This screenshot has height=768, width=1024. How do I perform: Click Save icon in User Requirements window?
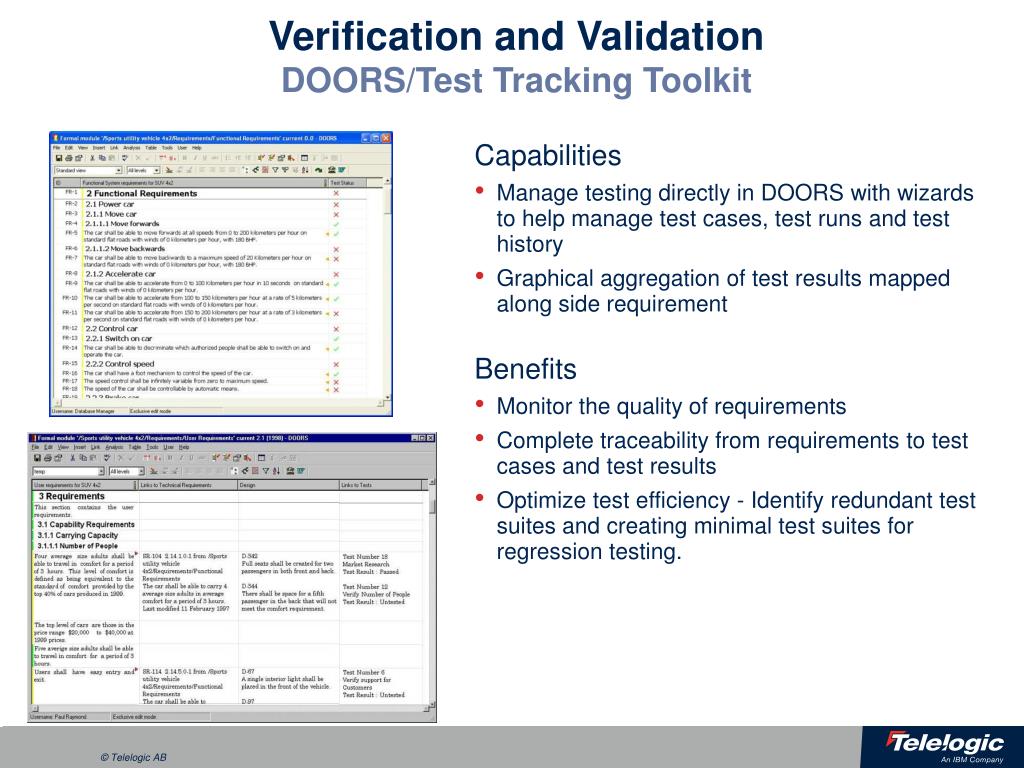37,458
